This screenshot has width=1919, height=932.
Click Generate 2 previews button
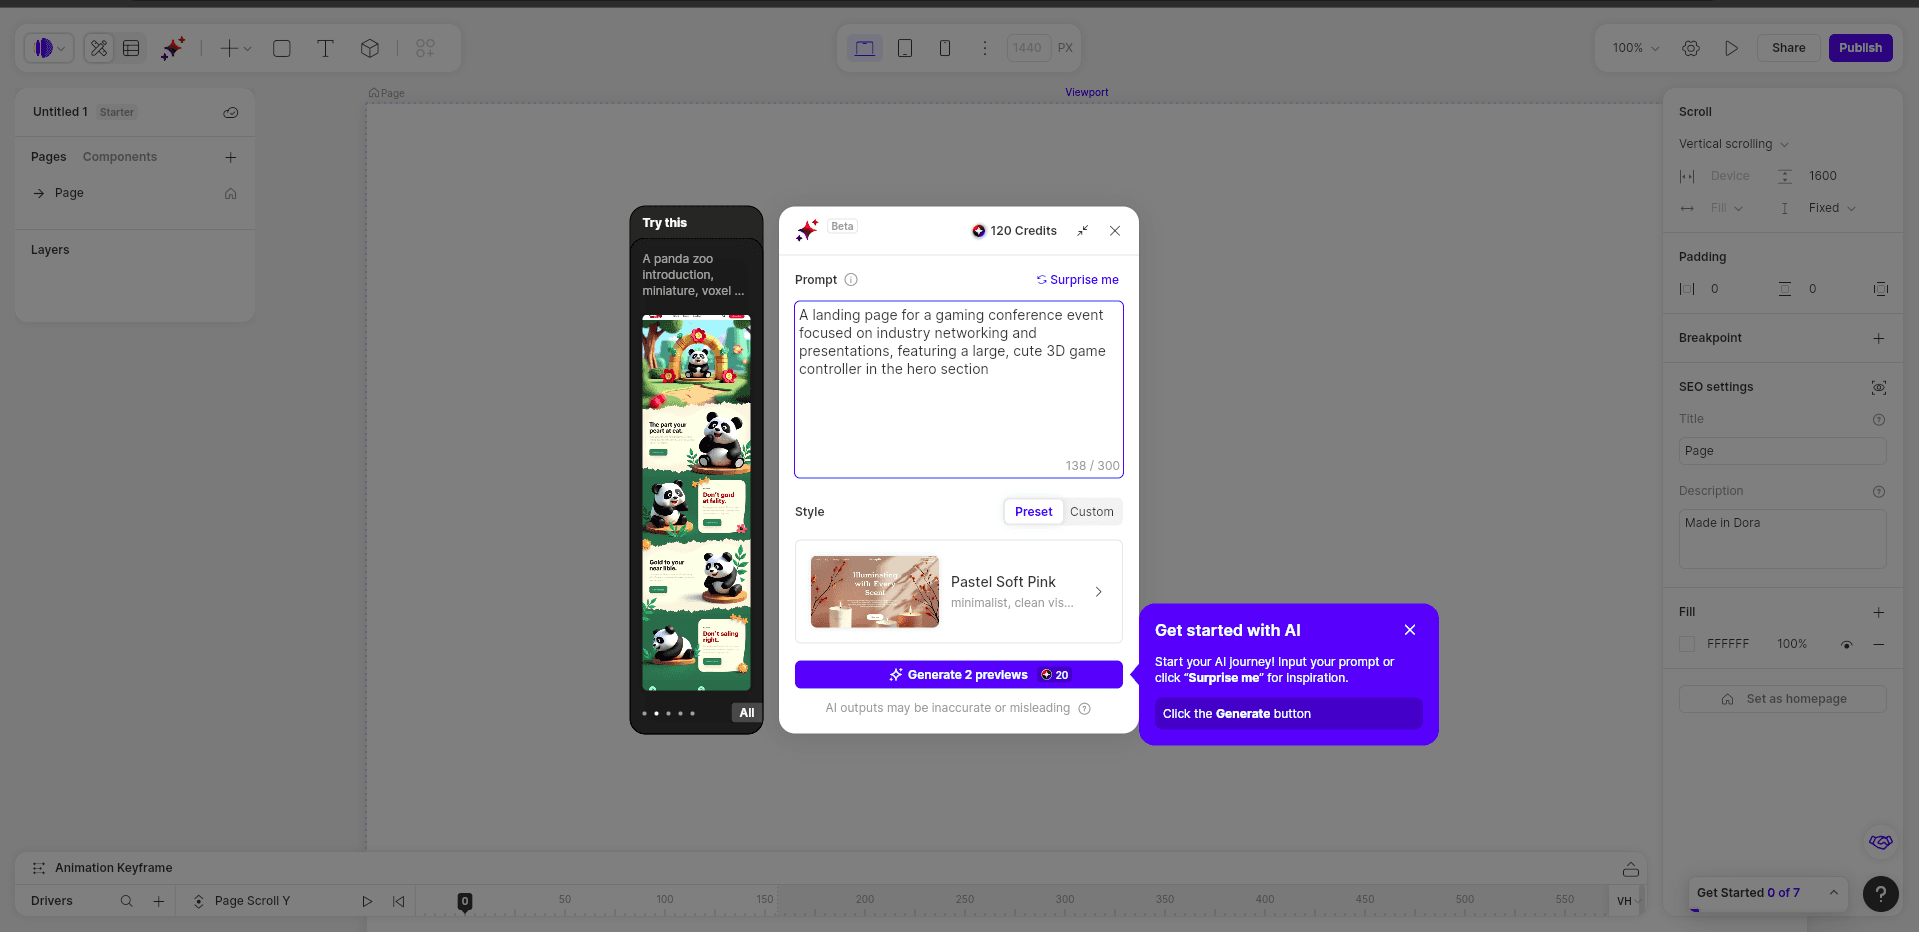[959, 675]
